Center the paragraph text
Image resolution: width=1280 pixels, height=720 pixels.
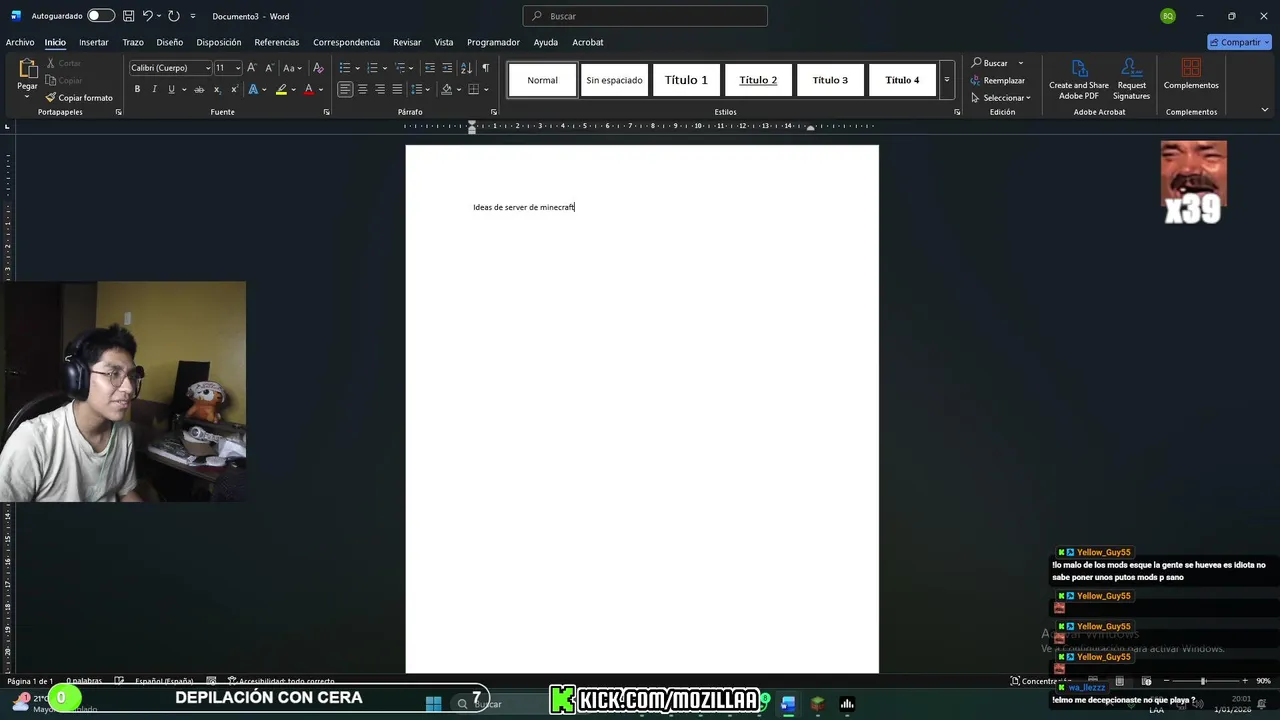pyautogui.click(x=362, y=89)
